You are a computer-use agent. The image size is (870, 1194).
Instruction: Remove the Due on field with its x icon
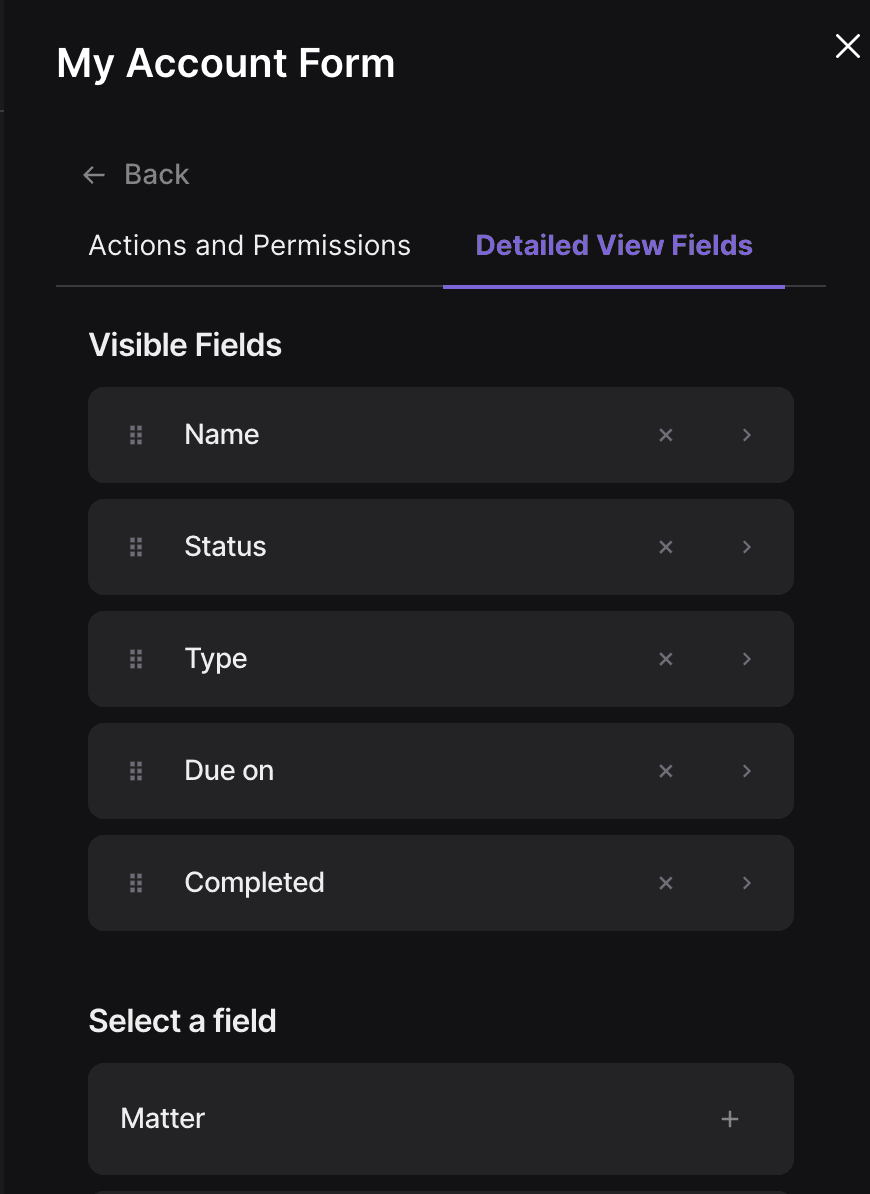[x=665, y=771]
